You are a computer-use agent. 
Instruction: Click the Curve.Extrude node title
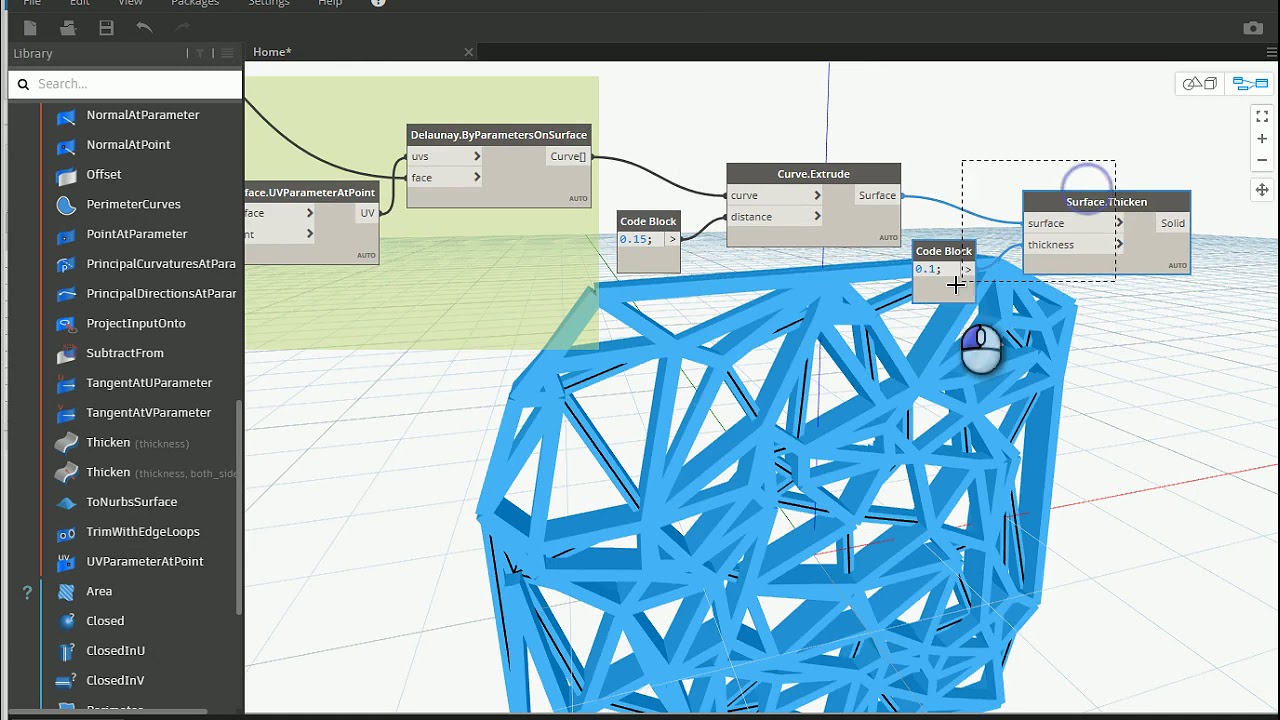coord(813,174)
